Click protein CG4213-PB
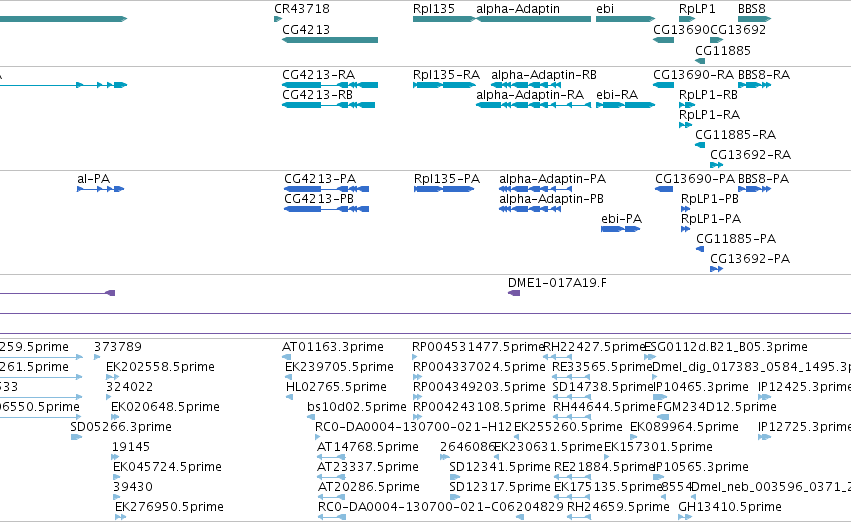851x522 pixels. coord(319,199)
